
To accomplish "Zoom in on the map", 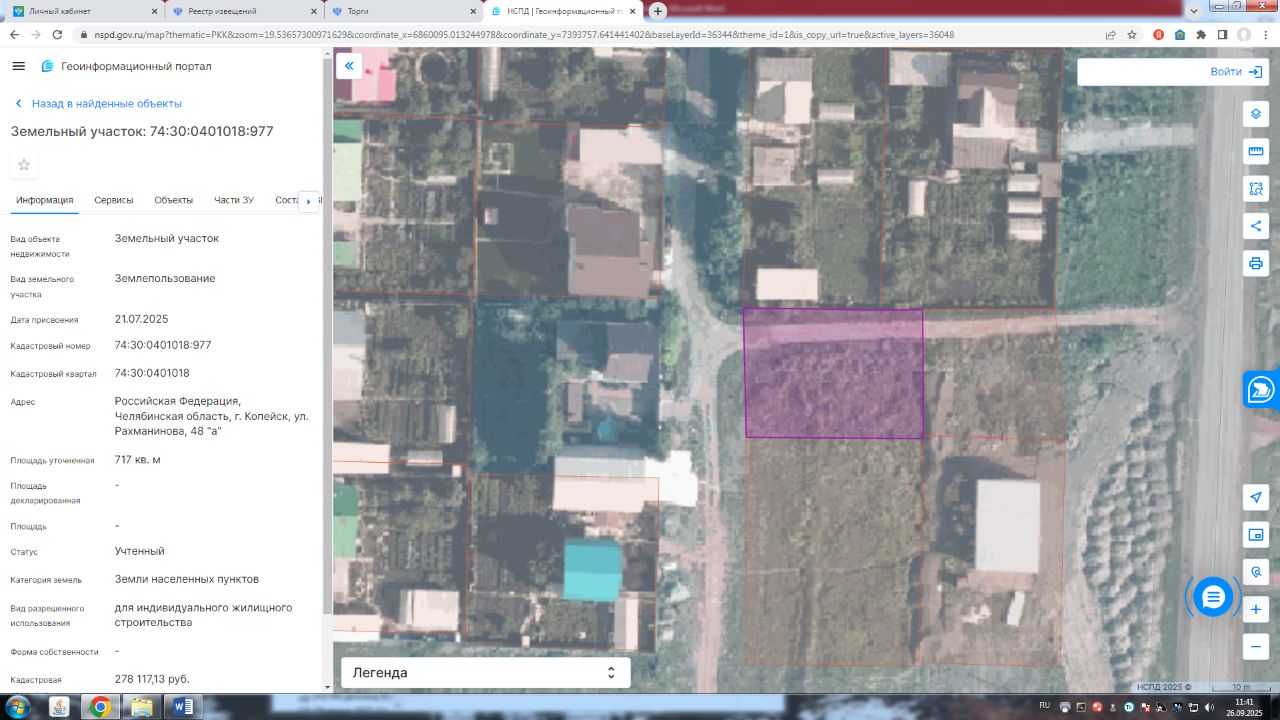I will click(1256, 609).
